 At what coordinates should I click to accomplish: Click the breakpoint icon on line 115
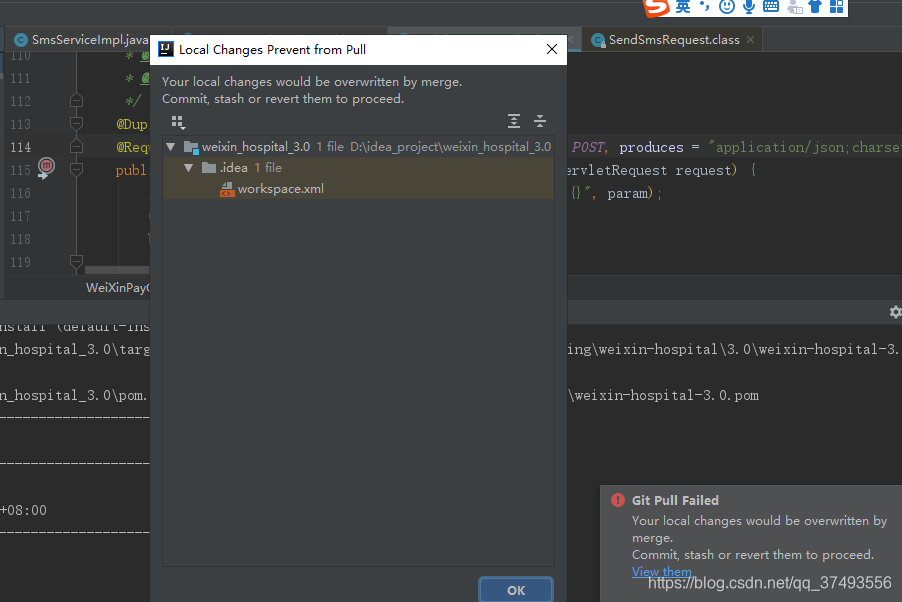click(46, 166)
